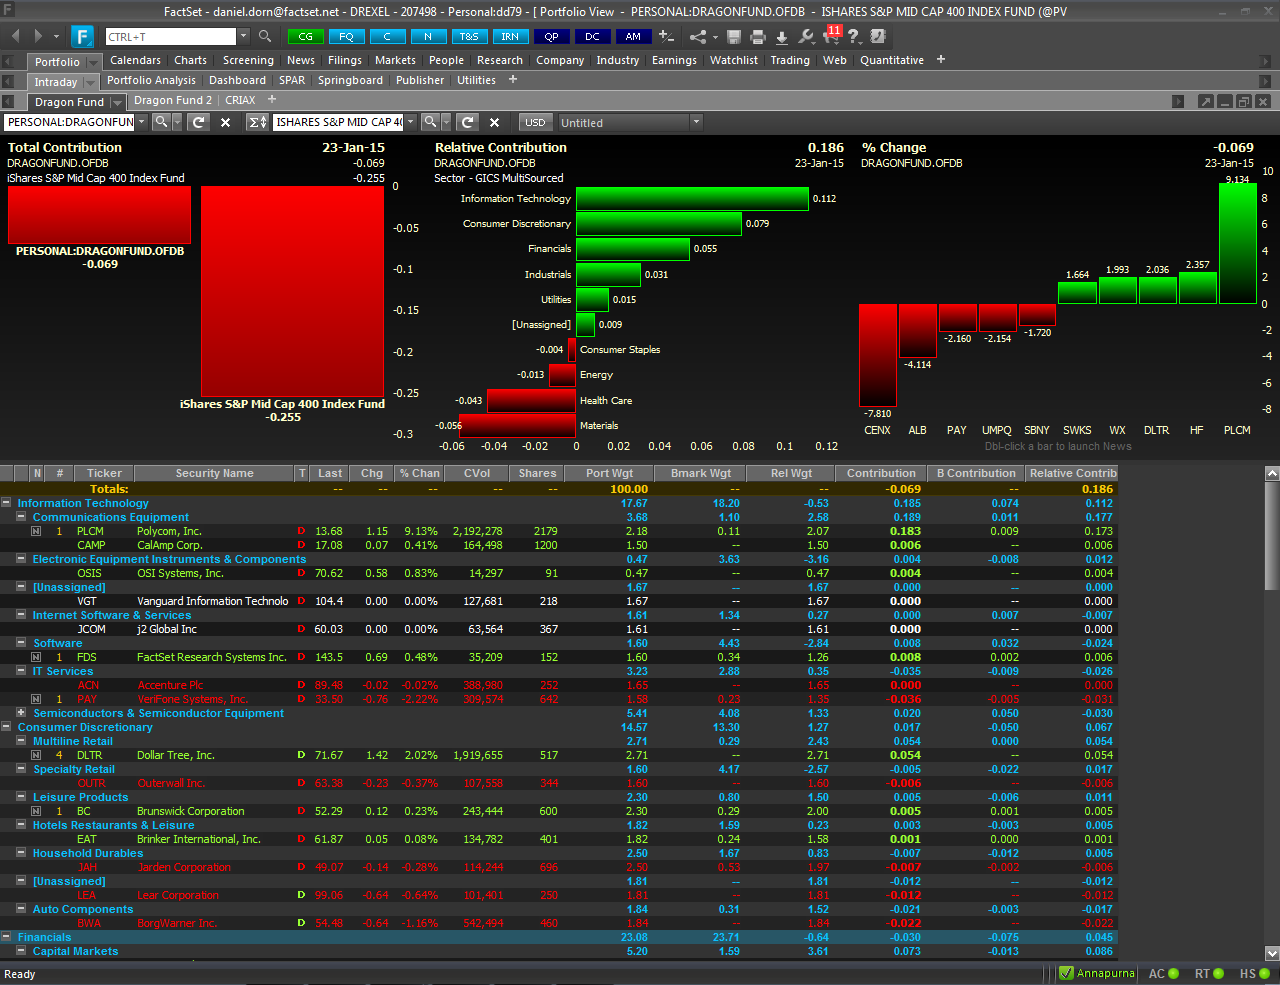Open the CTRL+T box dropdown arrow
The height and width of the screenshot is (985, 1280).
pos(243,36)
